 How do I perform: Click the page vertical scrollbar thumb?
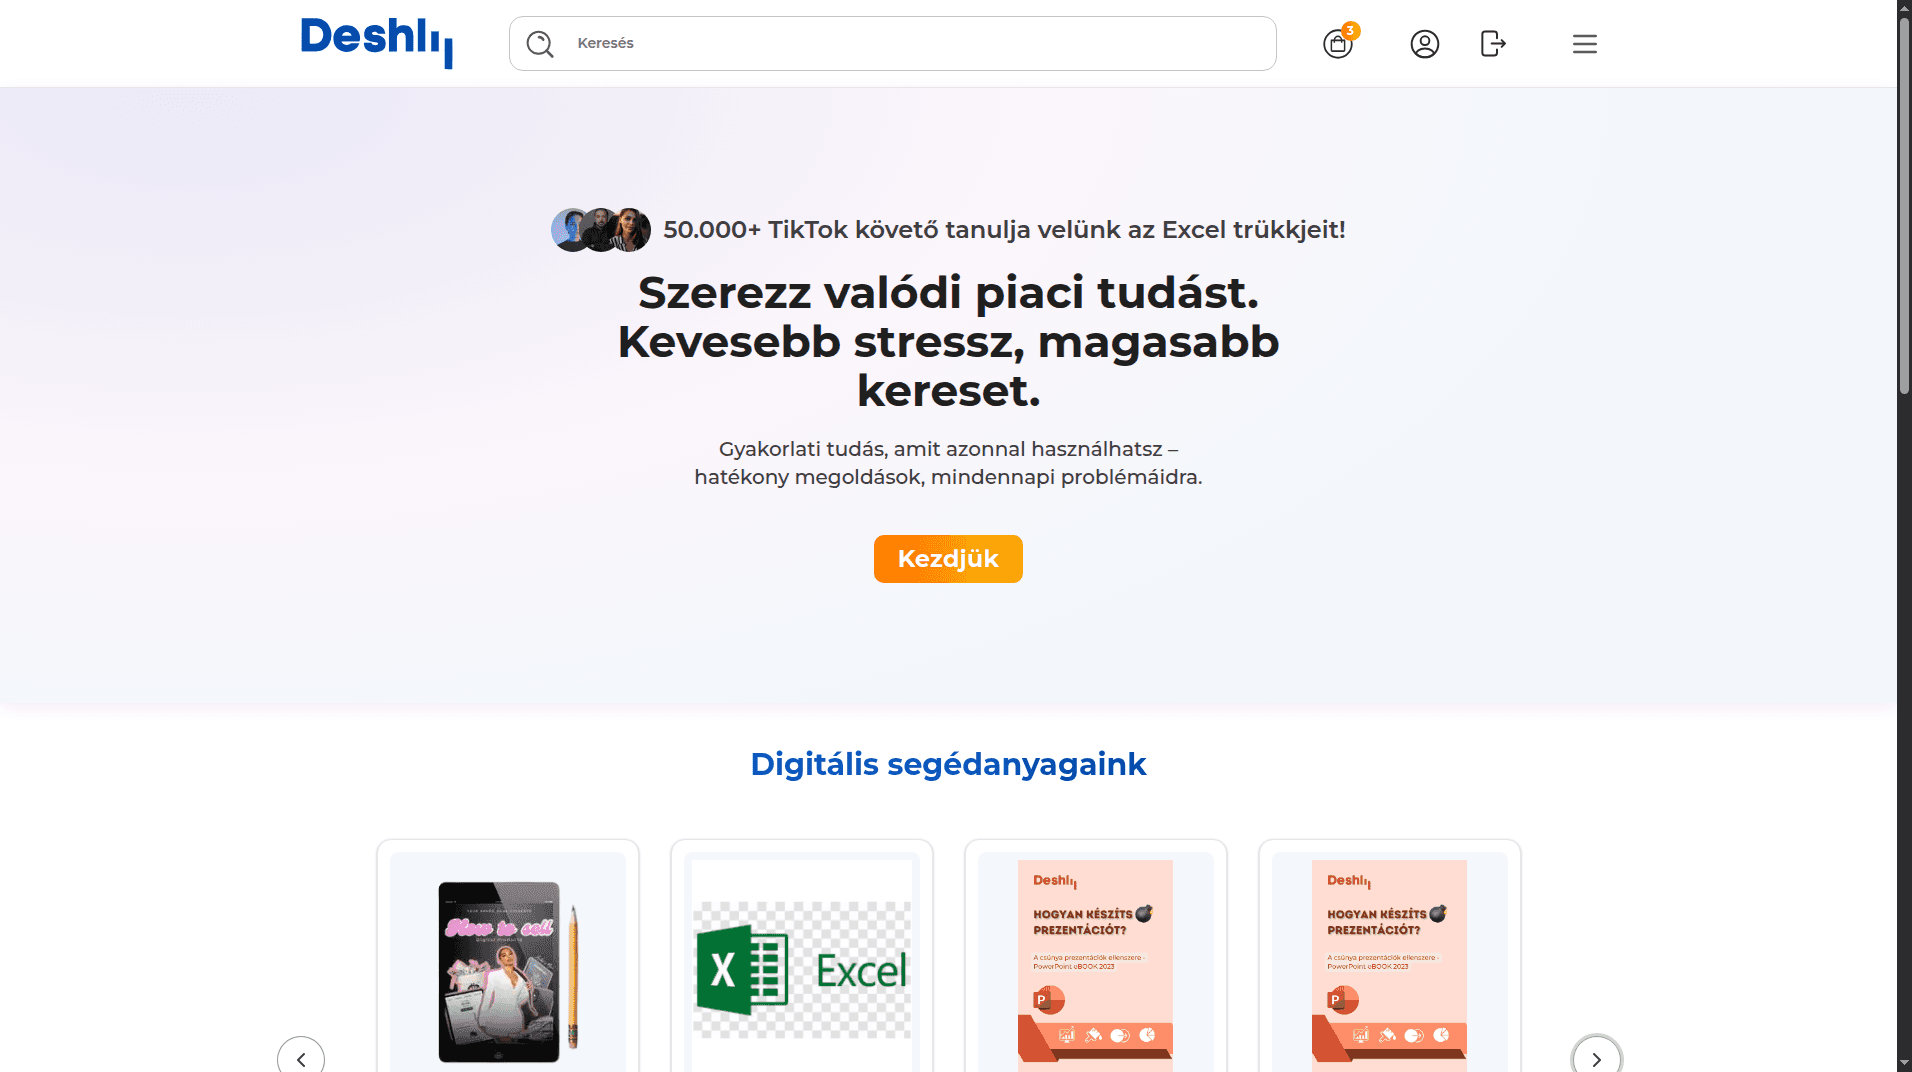1904,205
